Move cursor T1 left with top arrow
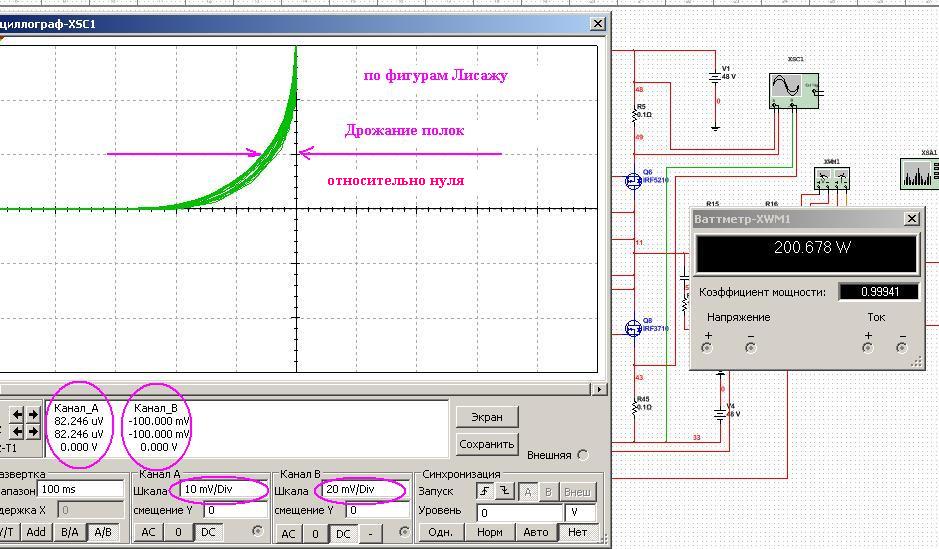Image resolution: width=939 pixels, height=549 pixels. (18, 414)
